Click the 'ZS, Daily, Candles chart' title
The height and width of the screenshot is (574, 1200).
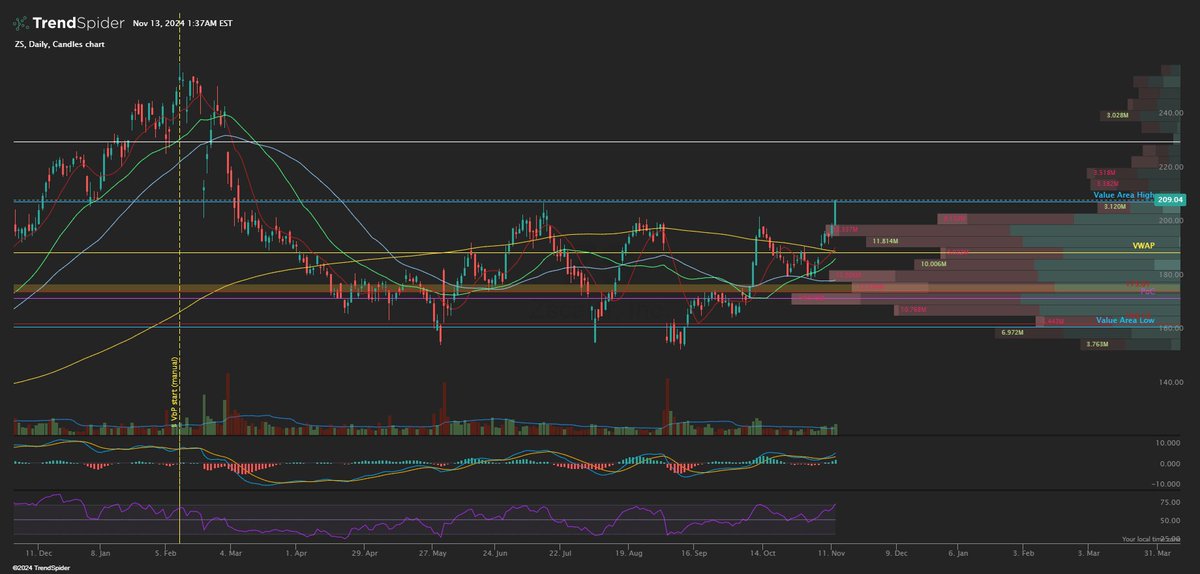click(x=58, y=45)
